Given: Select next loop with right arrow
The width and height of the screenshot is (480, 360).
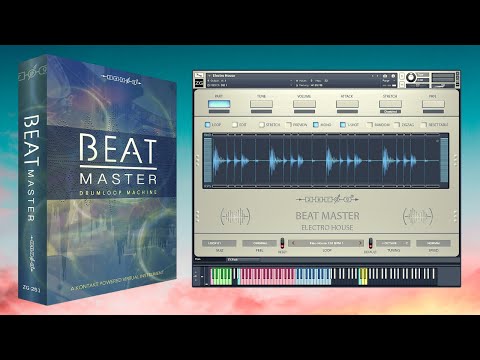Looking at the screenshot, I should pos(360,243).
